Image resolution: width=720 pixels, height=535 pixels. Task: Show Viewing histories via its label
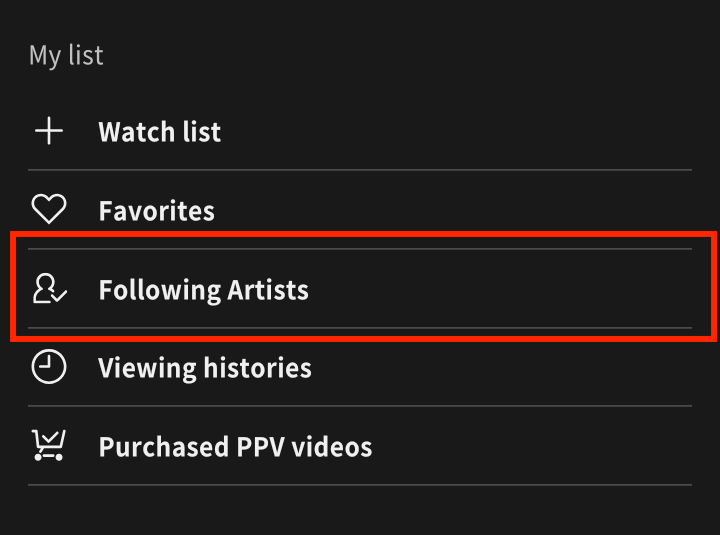click(205, 368)
